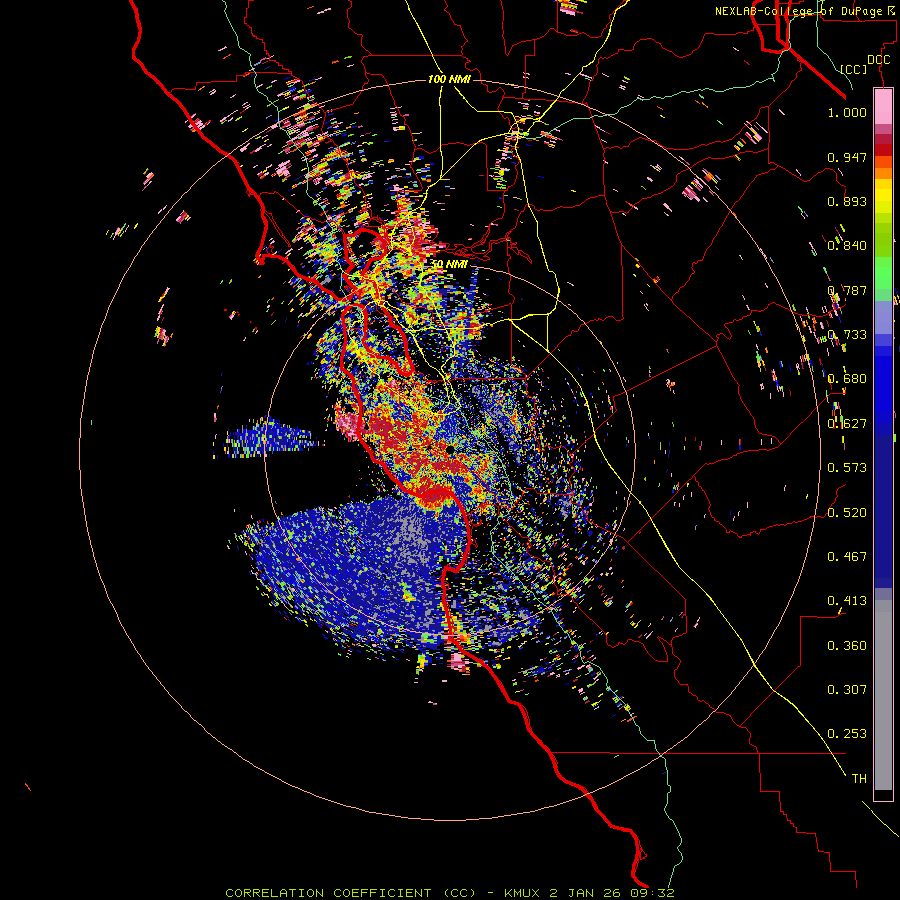Pick the lavender color bar segment
Screen dimensions: 900x900
(x=883, y=317)
